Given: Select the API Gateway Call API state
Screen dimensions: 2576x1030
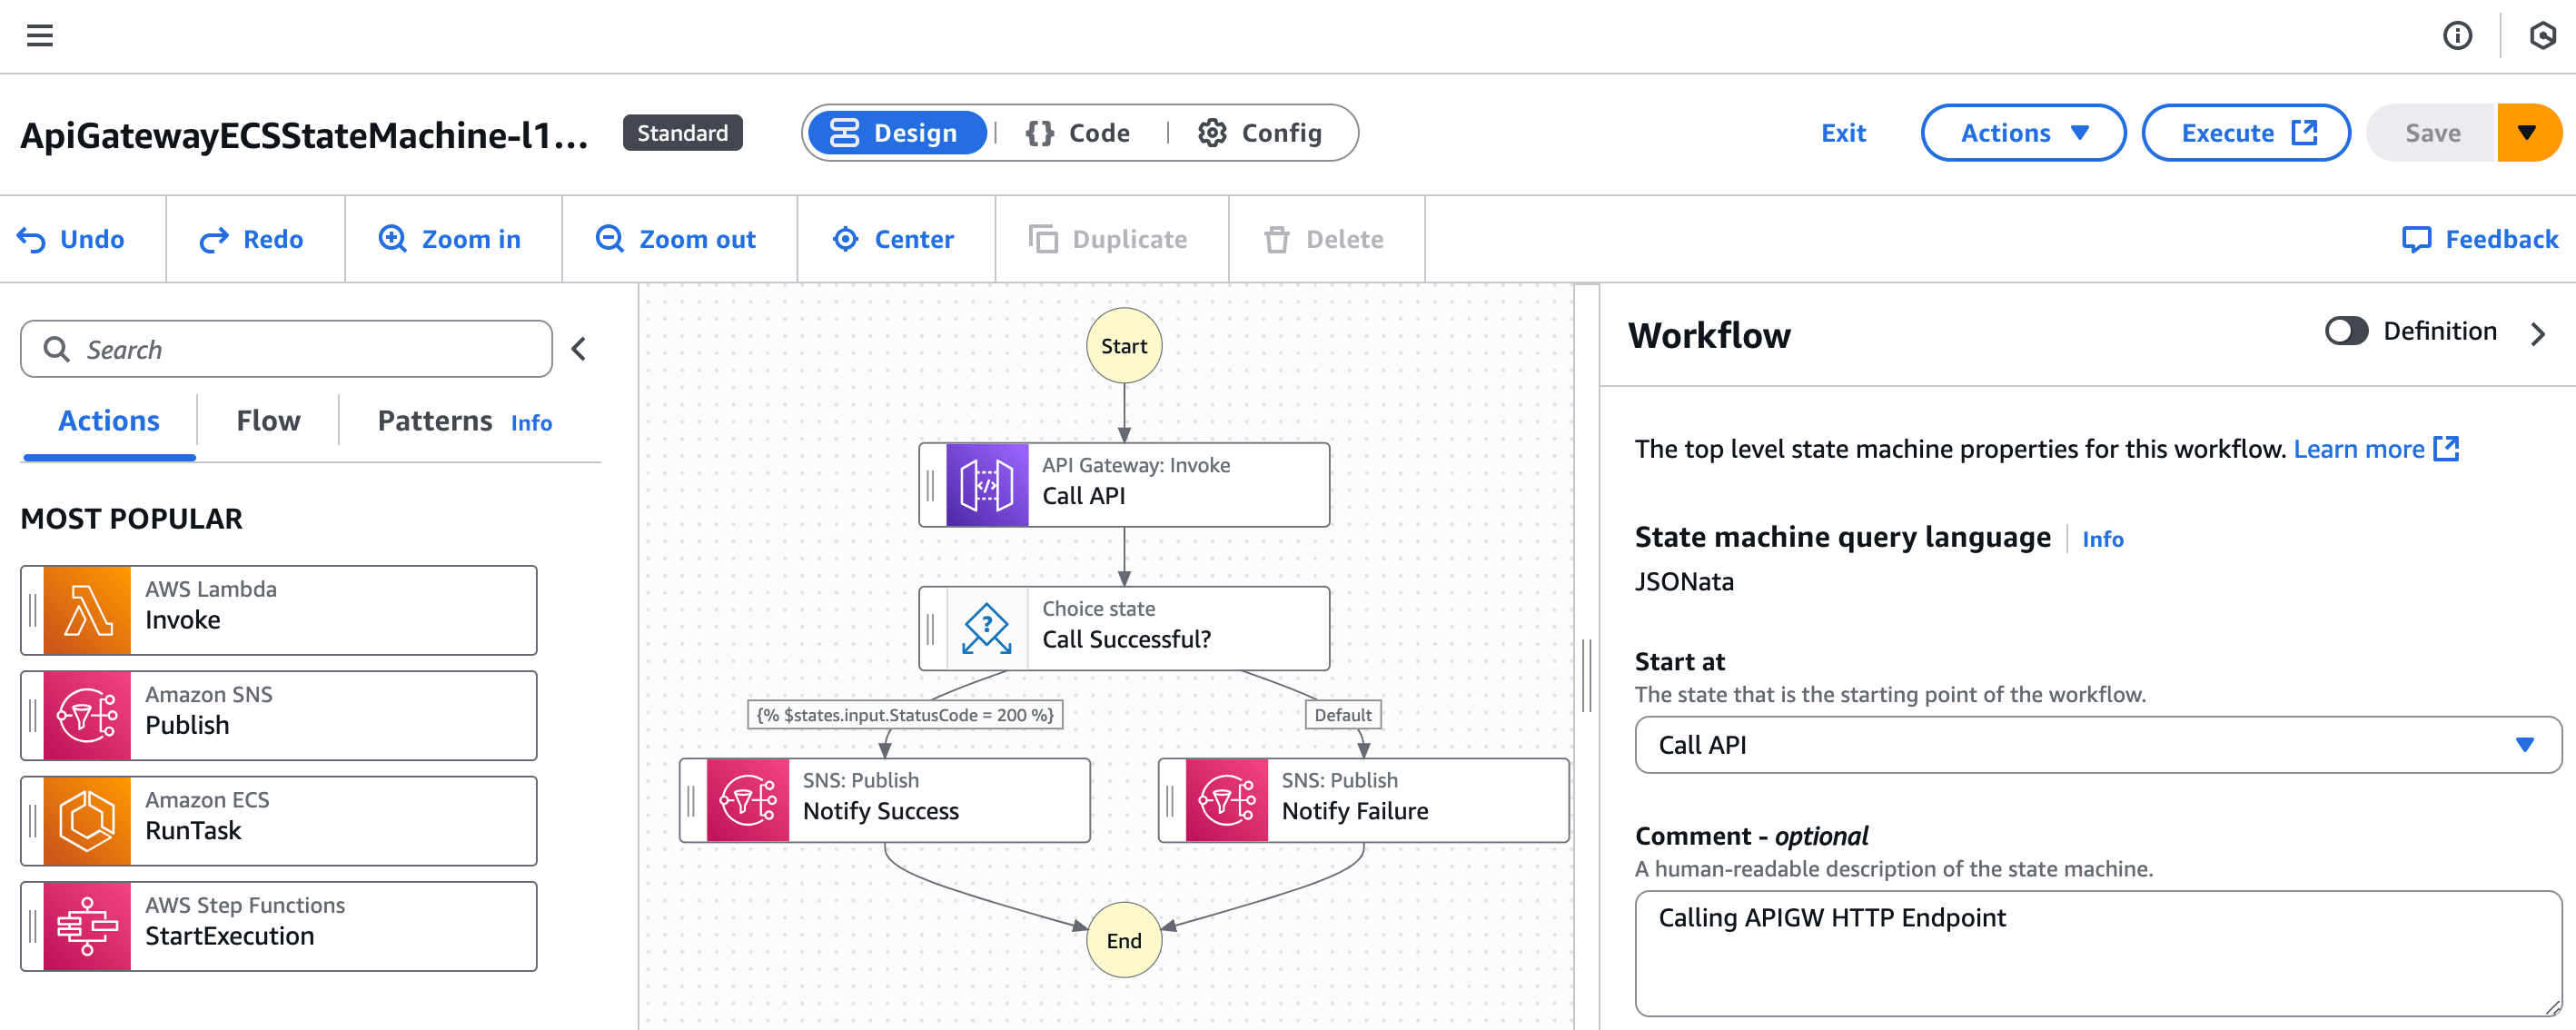Looking at the screenshot, I should (1124, 485).
